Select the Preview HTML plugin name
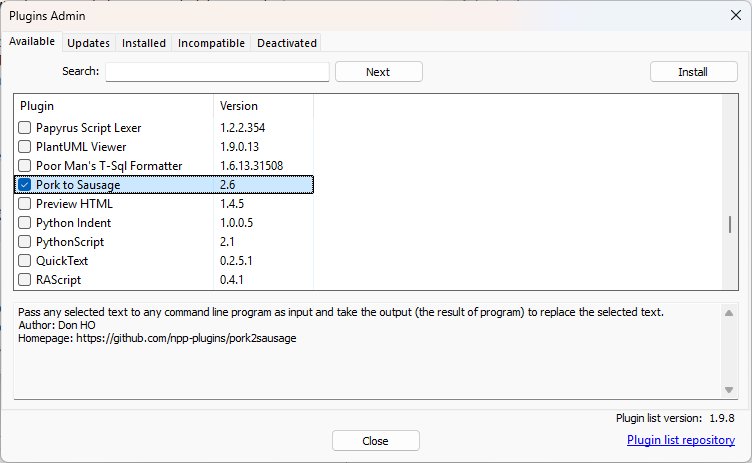This screenshot has height=463, width=752. coord(74,204)
